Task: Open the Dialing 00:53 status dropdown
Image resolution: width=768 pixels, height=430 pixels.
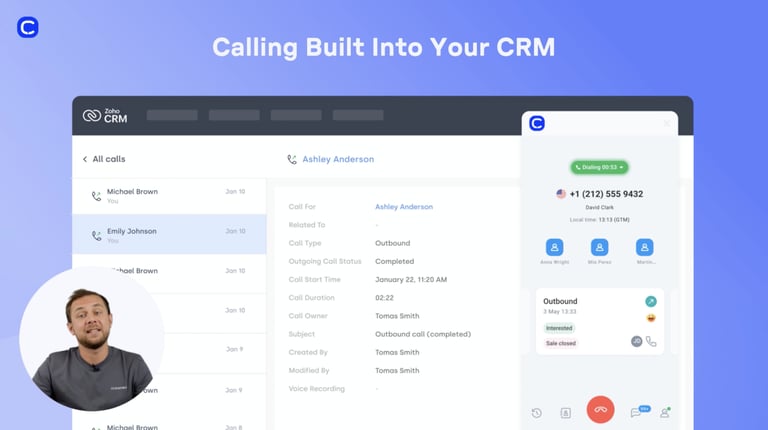Action: [600, 167]
